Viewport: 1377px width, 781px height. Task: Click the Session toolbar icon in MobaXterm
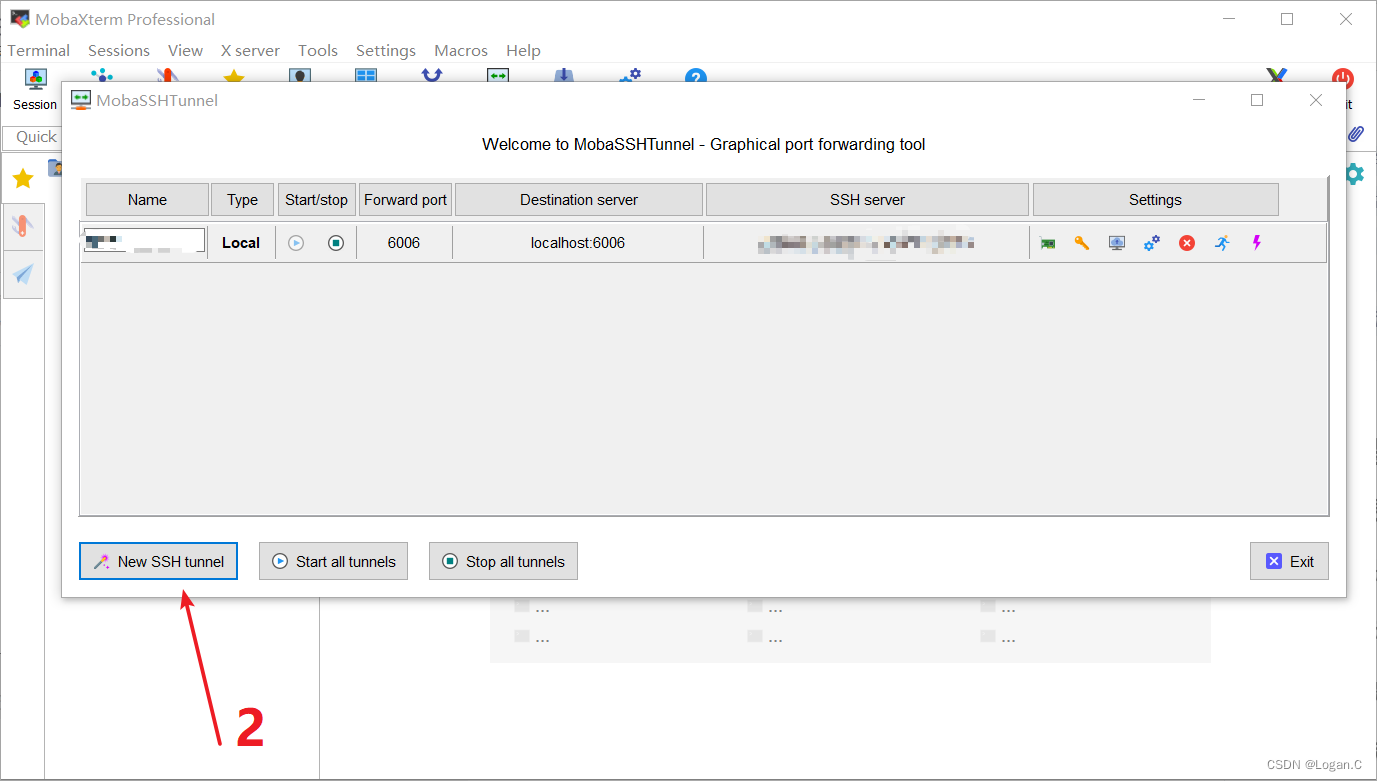click(x=35, y=89)
